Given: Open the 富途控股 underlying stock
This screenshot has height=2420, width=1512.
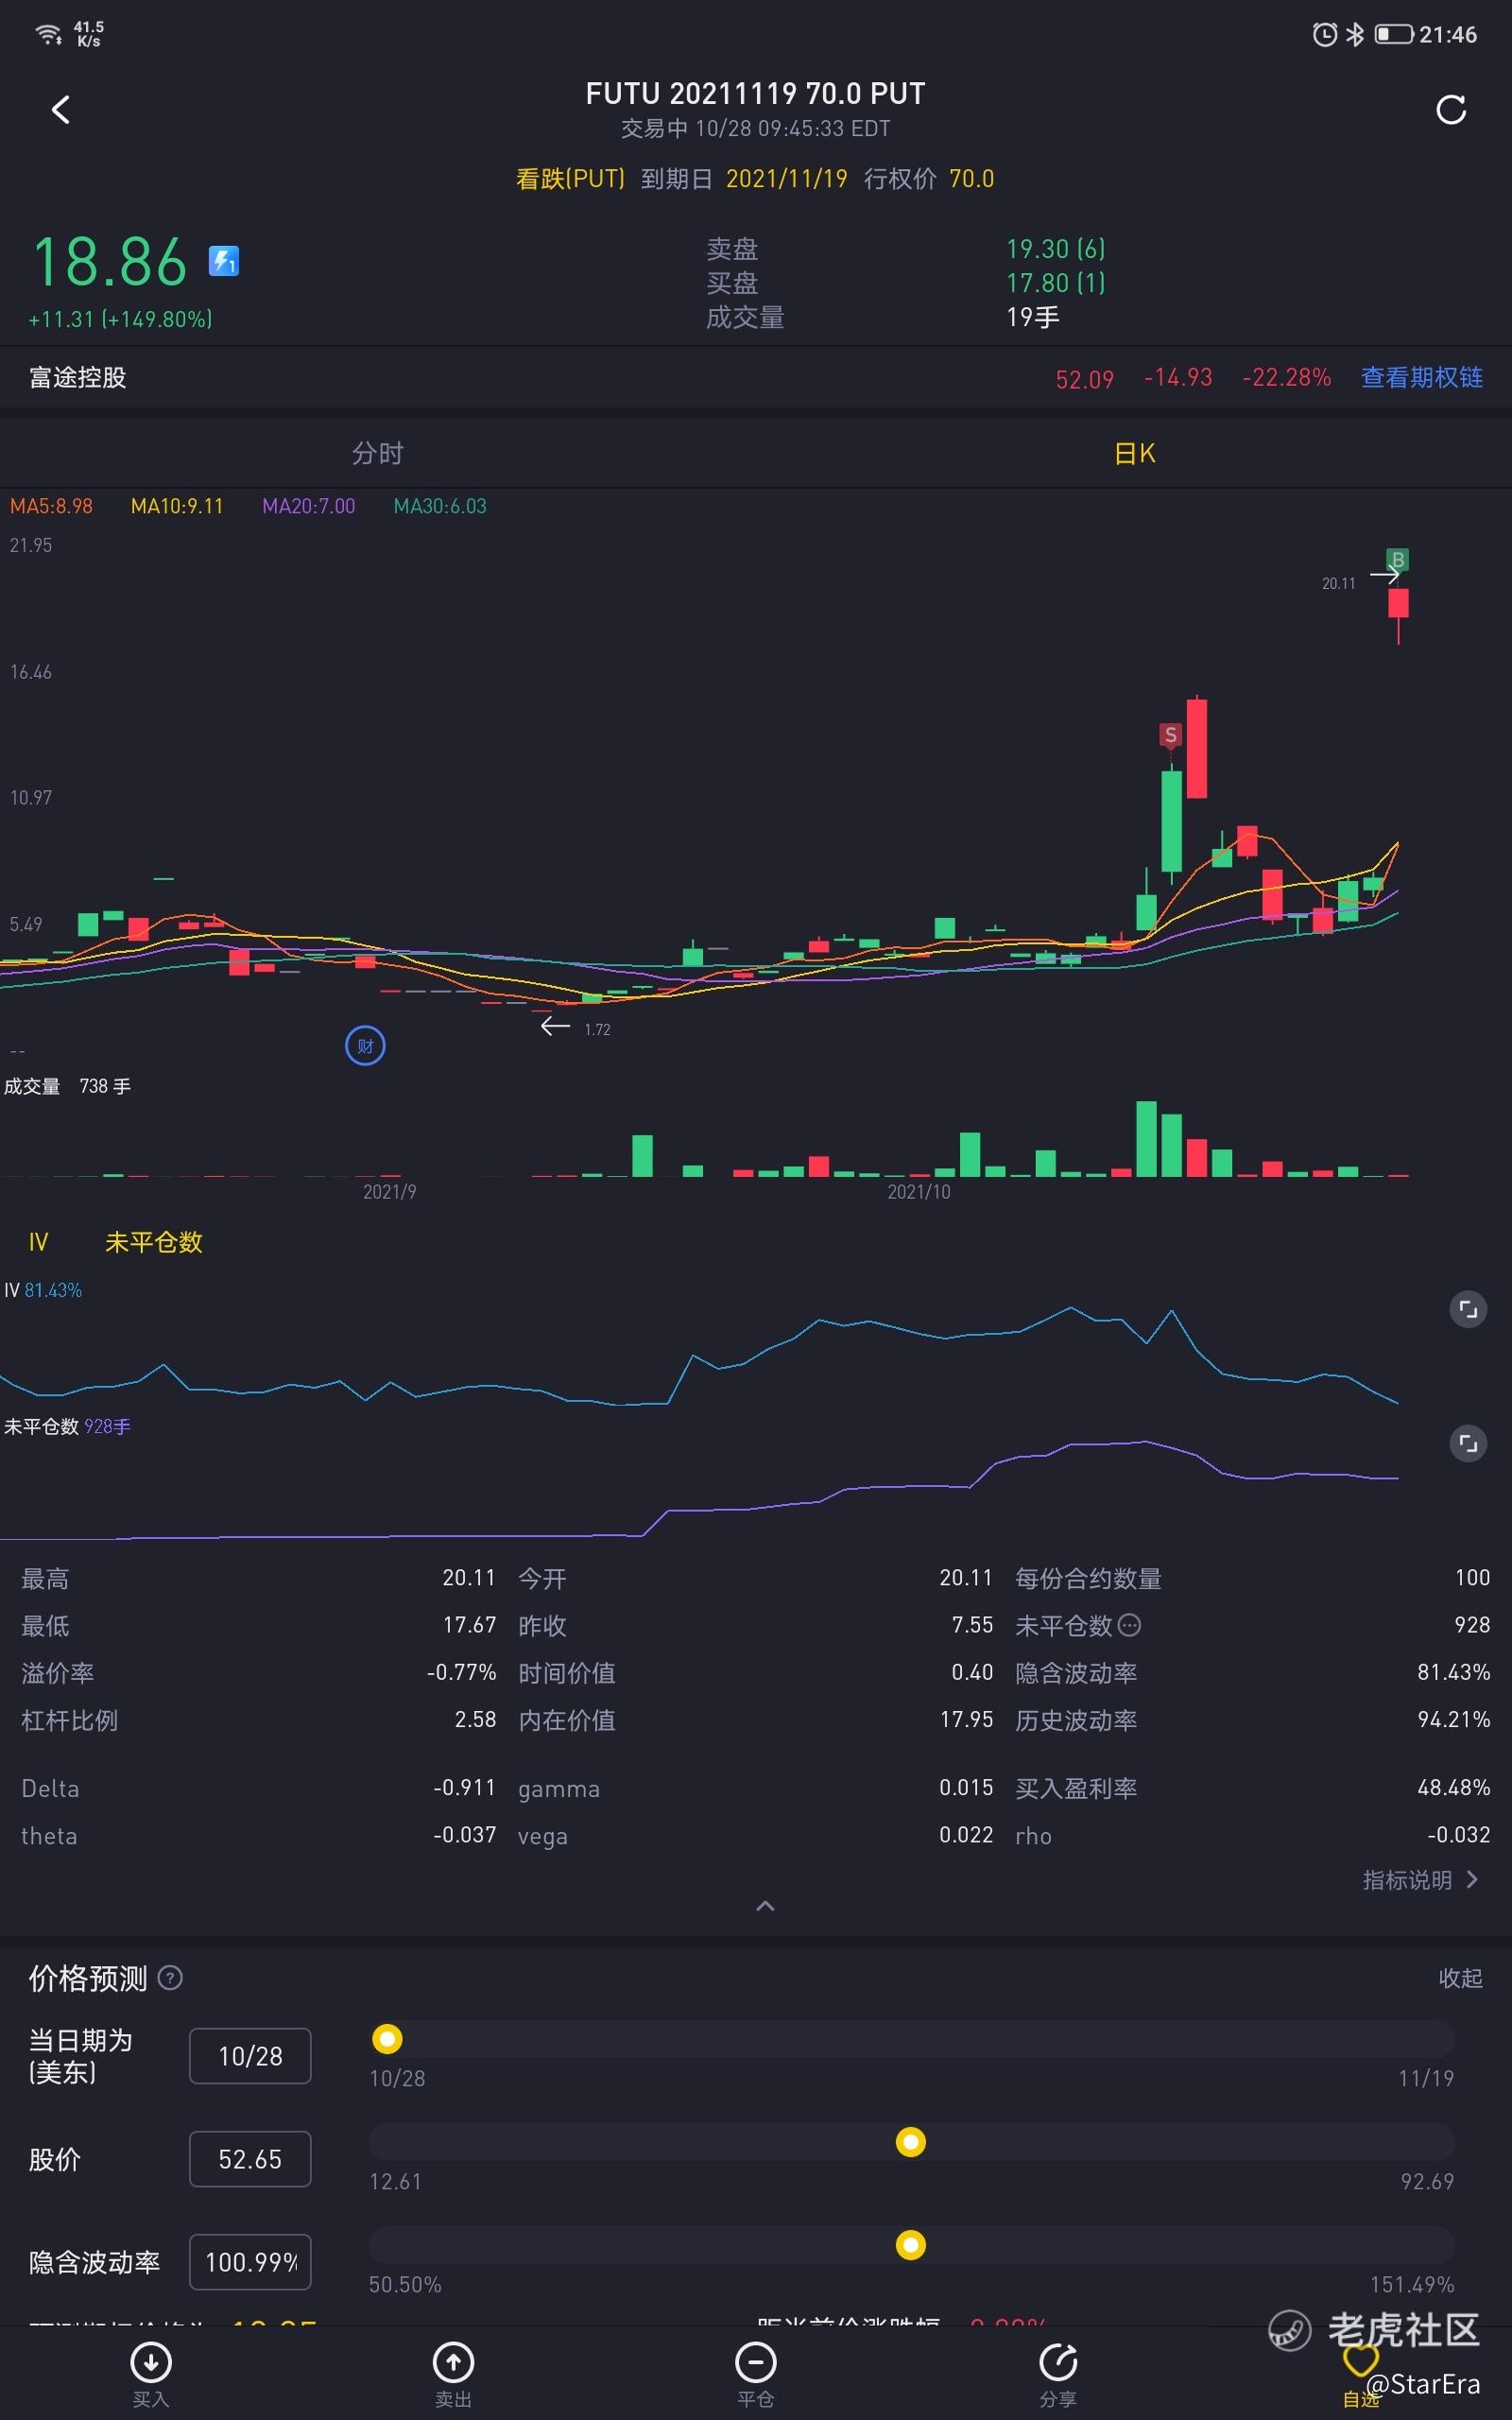Looking at the screenshot, I should click(x=78, y=377).
